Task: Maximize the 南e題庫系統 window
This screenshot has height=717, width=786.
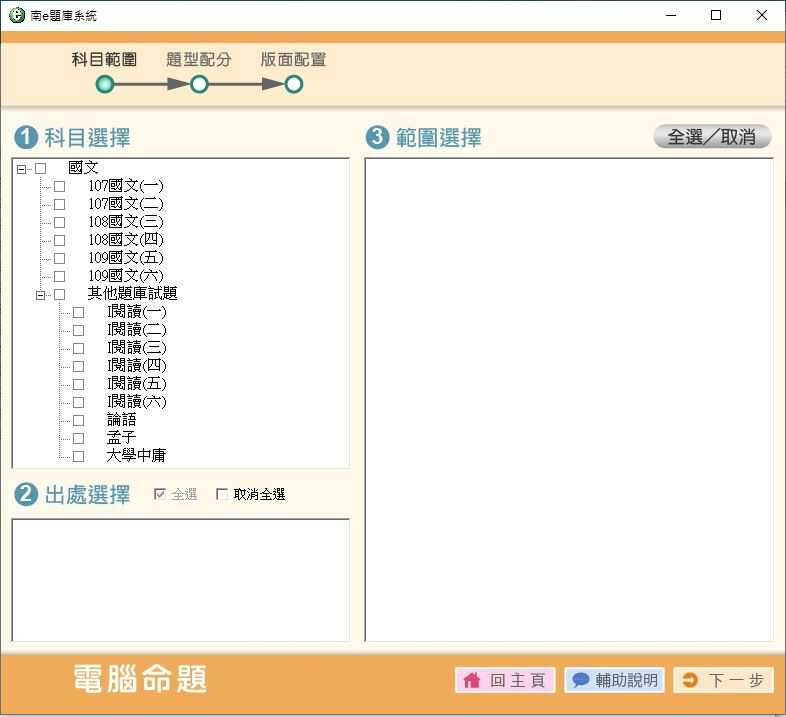Action: click(716, 15)
